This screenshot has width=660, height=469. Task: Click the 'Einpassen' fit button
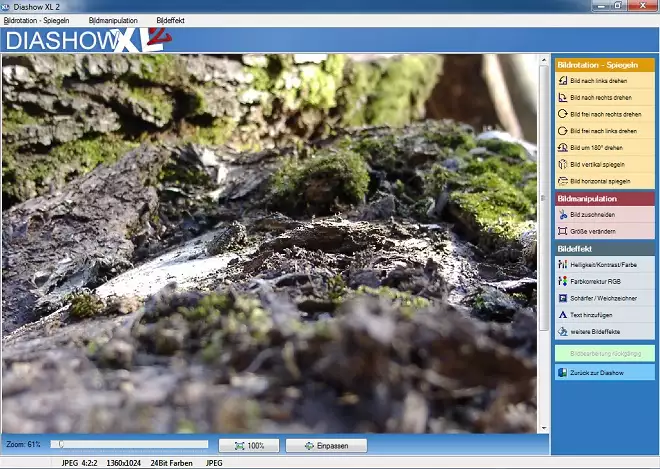tap(326, 445)
